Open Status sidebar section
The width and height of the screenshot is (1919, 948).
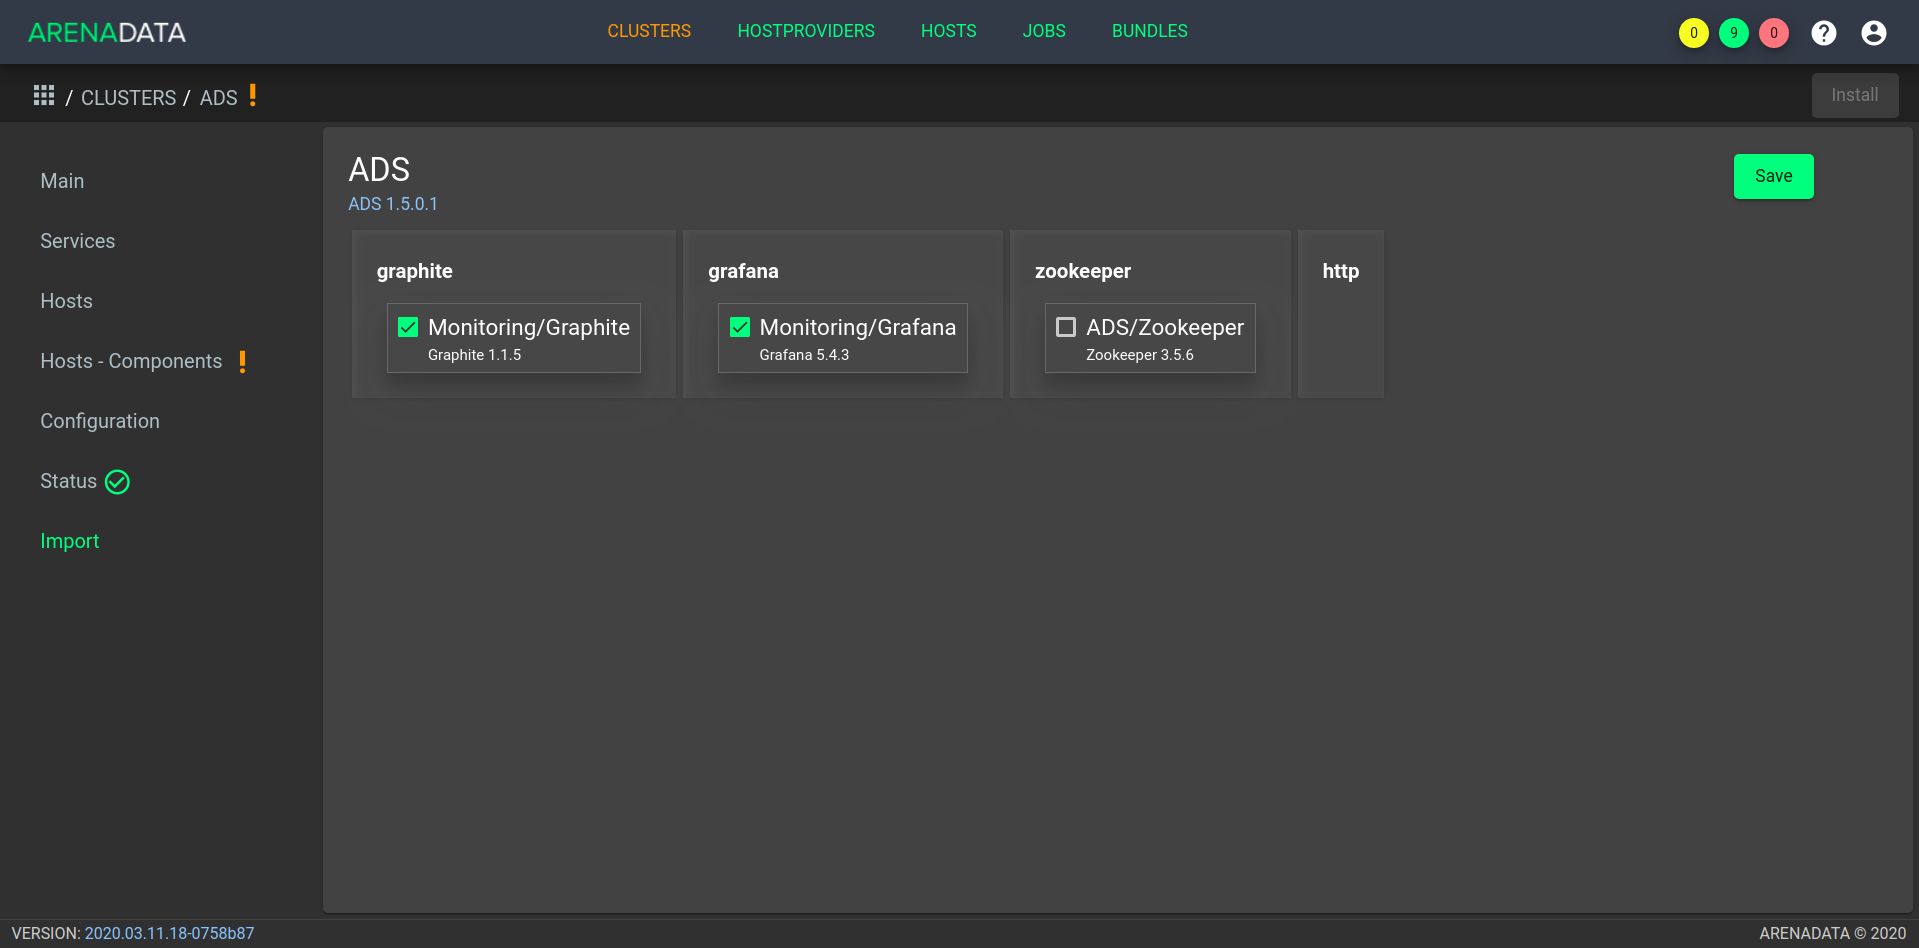click(68, 481)
